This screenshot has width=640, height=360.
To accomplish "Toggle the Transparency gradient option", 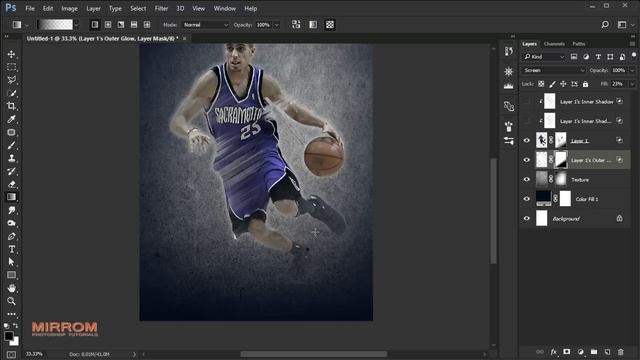I will (330, 25).
